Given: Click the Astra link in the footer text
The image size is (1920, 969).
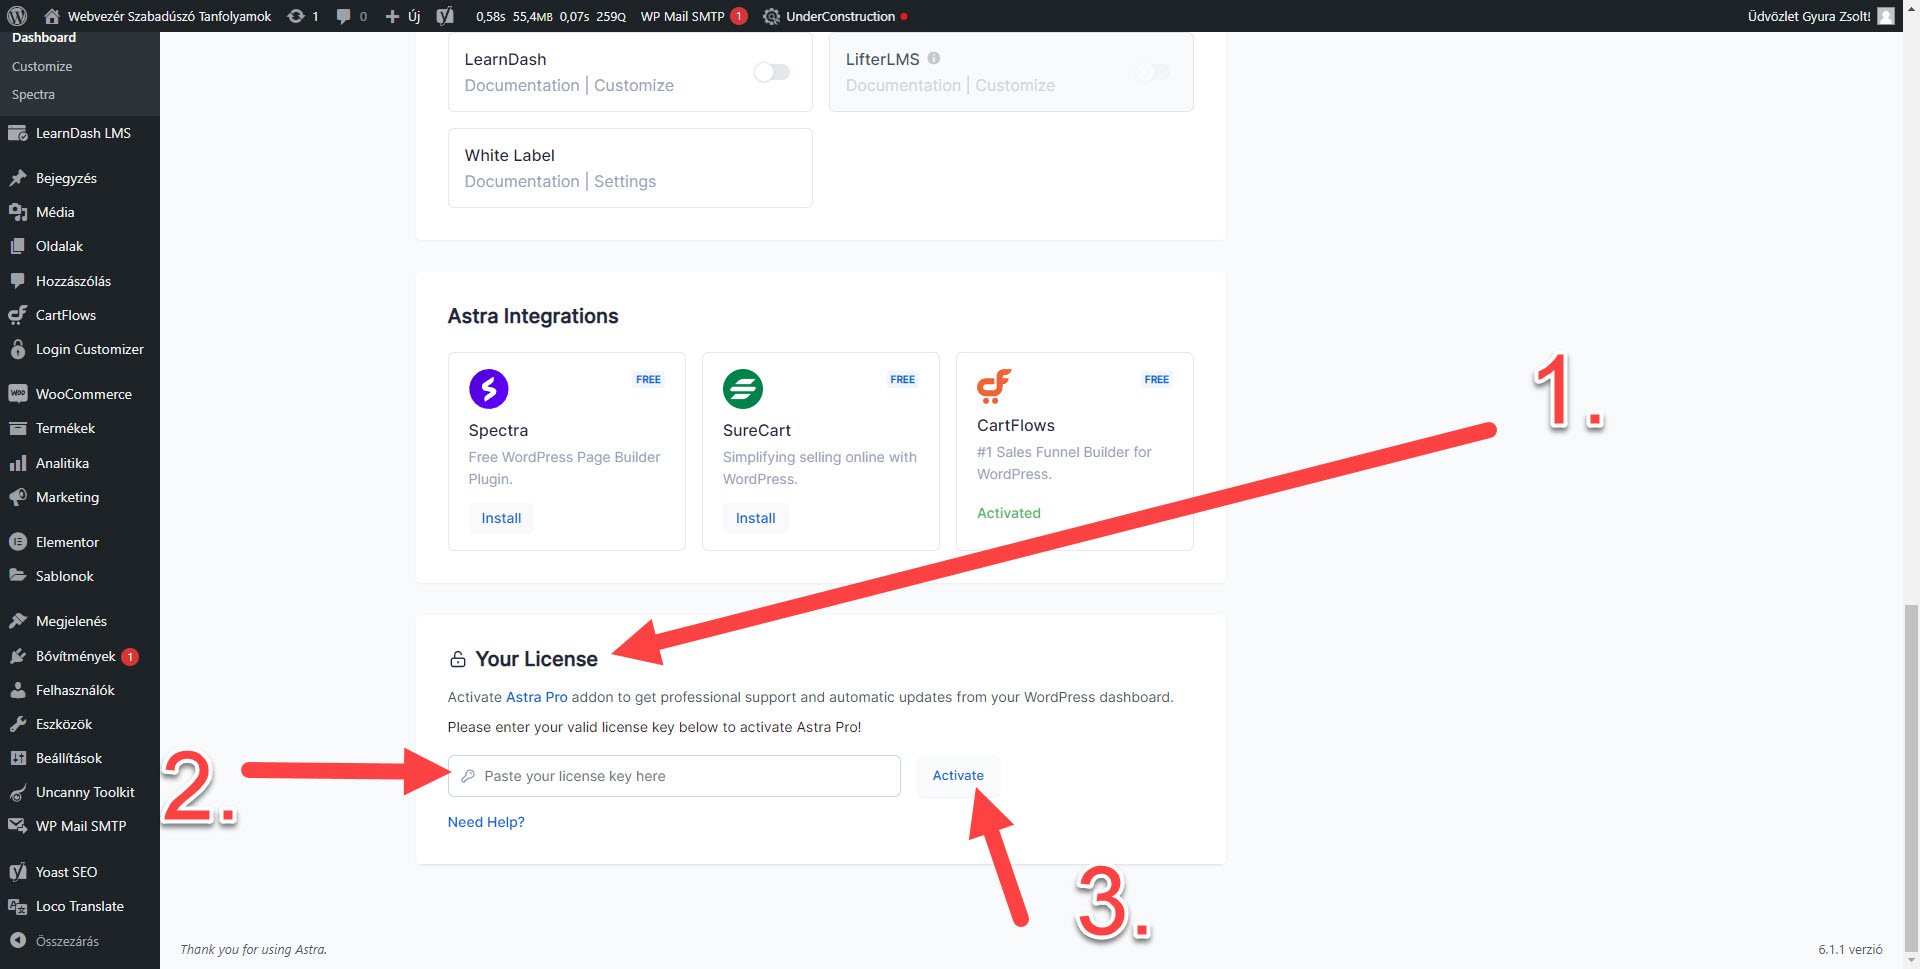Looking at the screenshot, I should point(309,949).
